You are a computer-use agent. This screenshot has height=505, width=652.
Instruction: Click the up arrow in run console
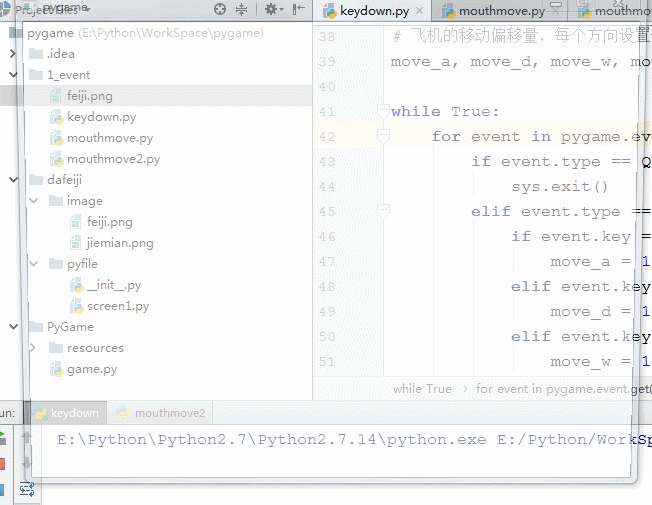(26, 437)
